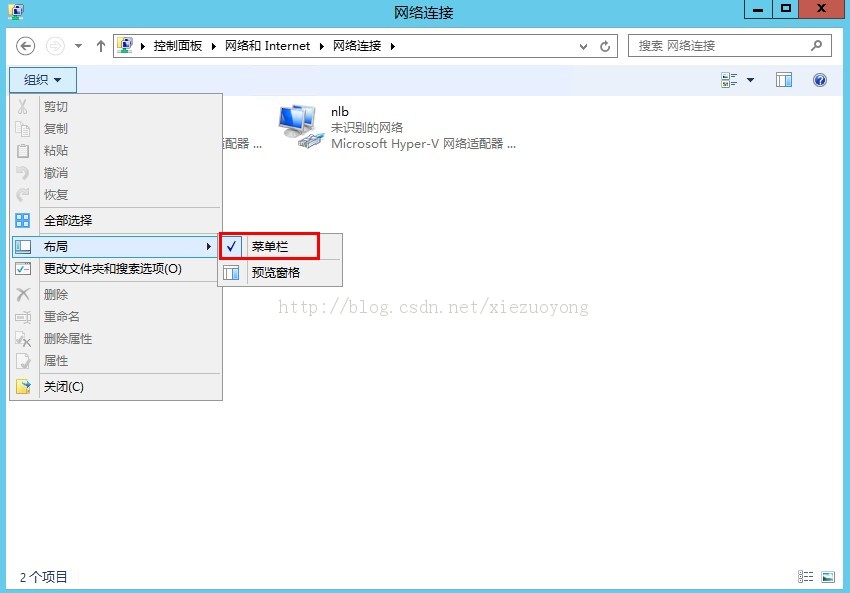Select 粘贴 in the menu
The width and height of the screenshot is (850, 593).
(116, 151)
